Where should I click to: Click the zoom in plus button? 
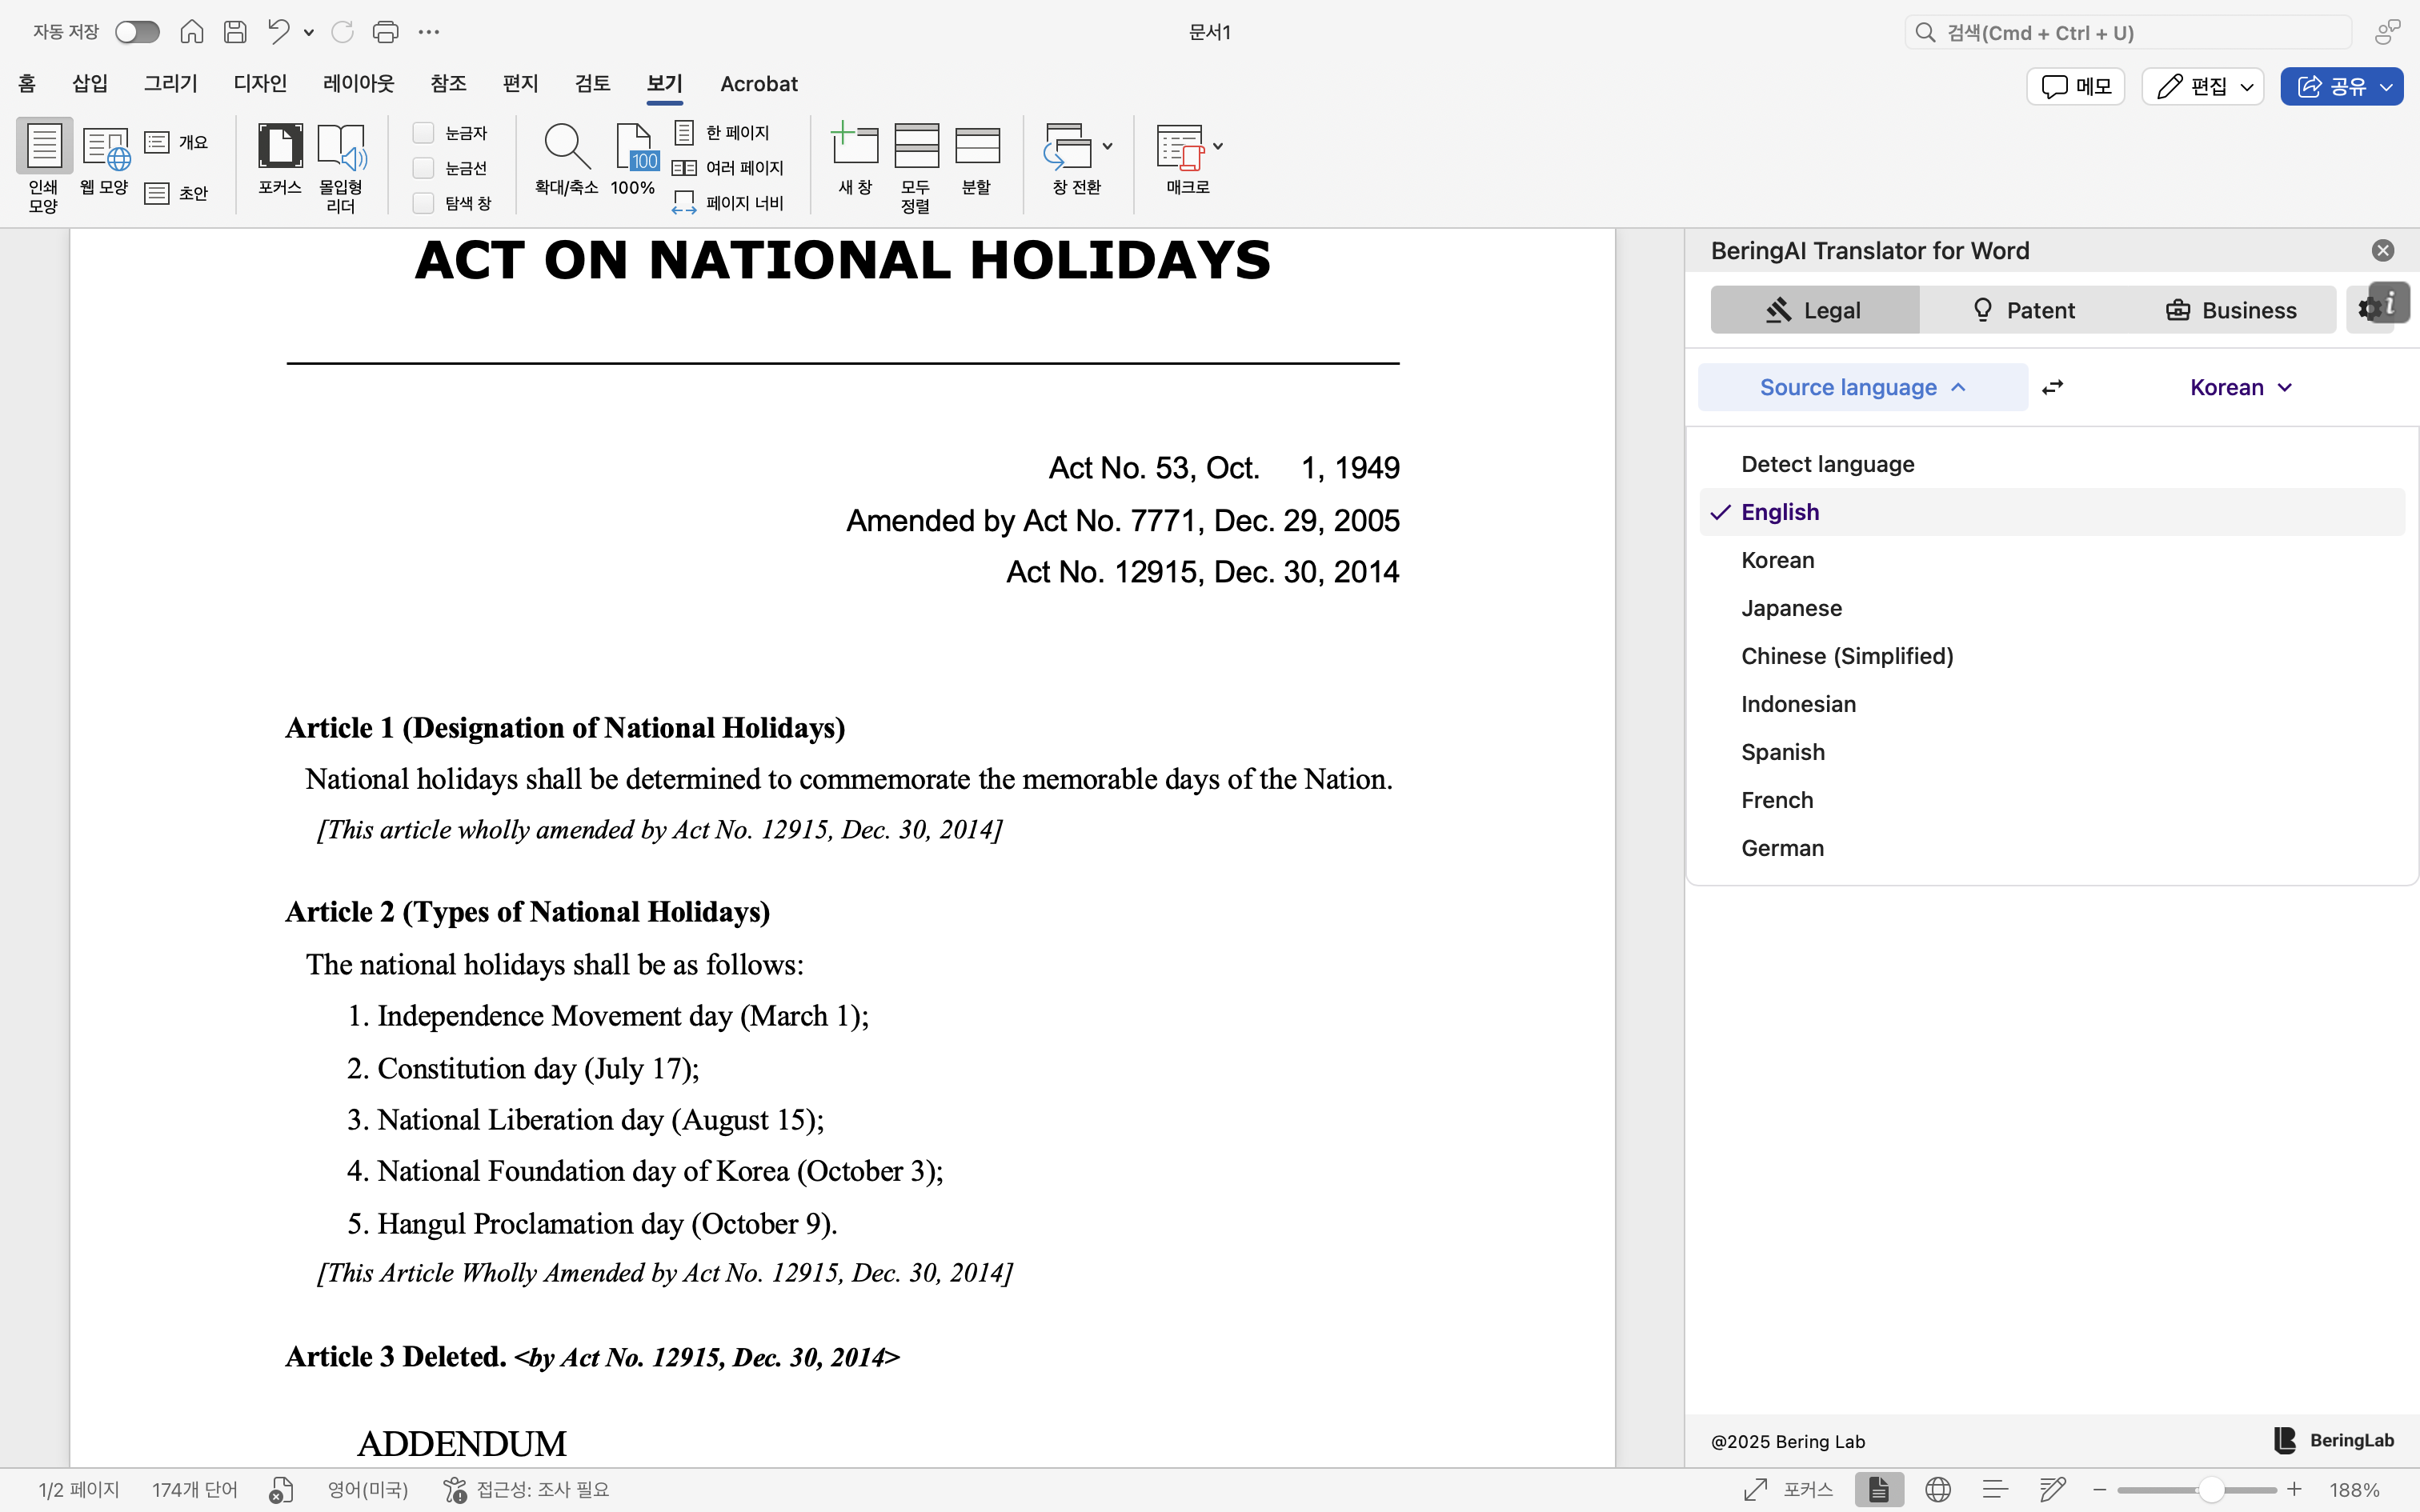(x=2294, y=1490)
